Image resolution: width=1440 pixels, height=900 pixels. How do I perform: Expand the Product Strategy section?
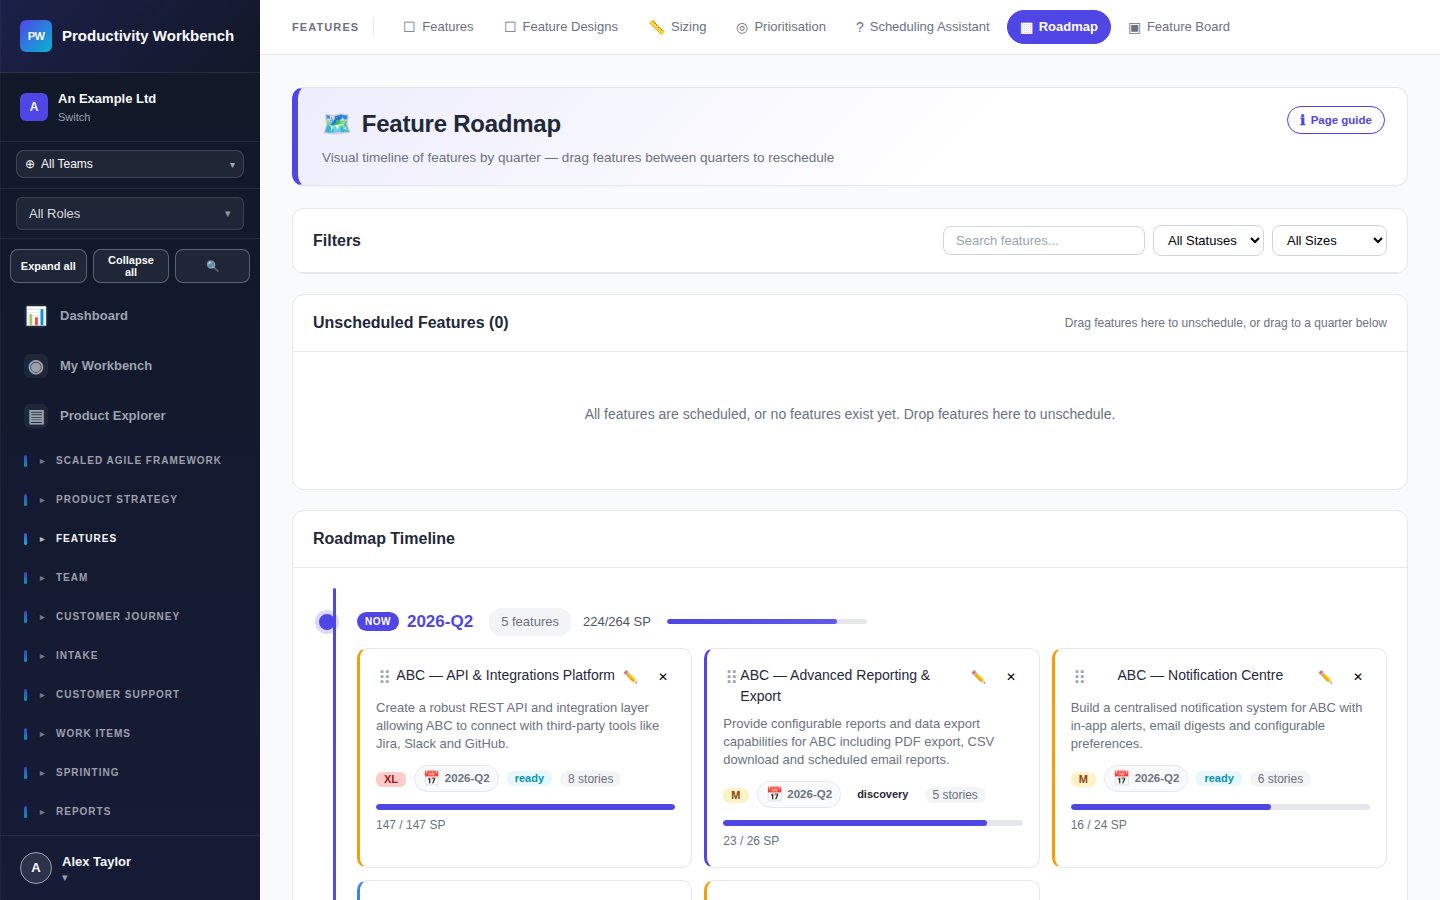pyautogui.click(x=130, y=500)
